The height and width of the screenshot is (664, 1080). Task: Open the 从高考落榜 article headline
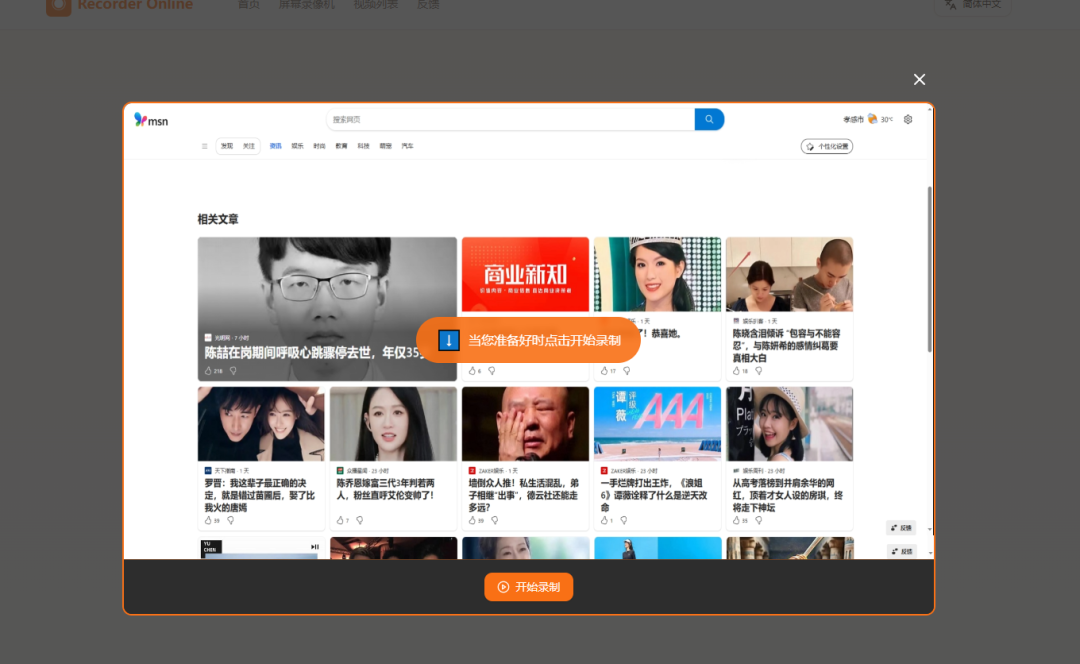tap(787, 495)
